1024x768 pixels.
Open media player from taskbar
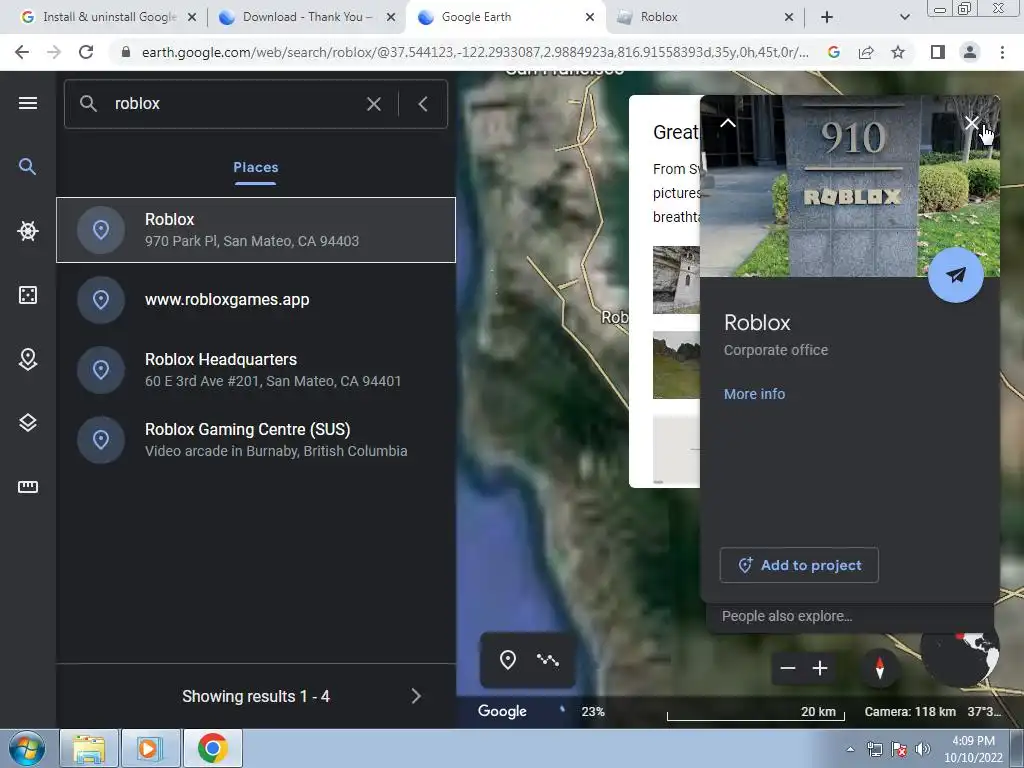[150, 748]
